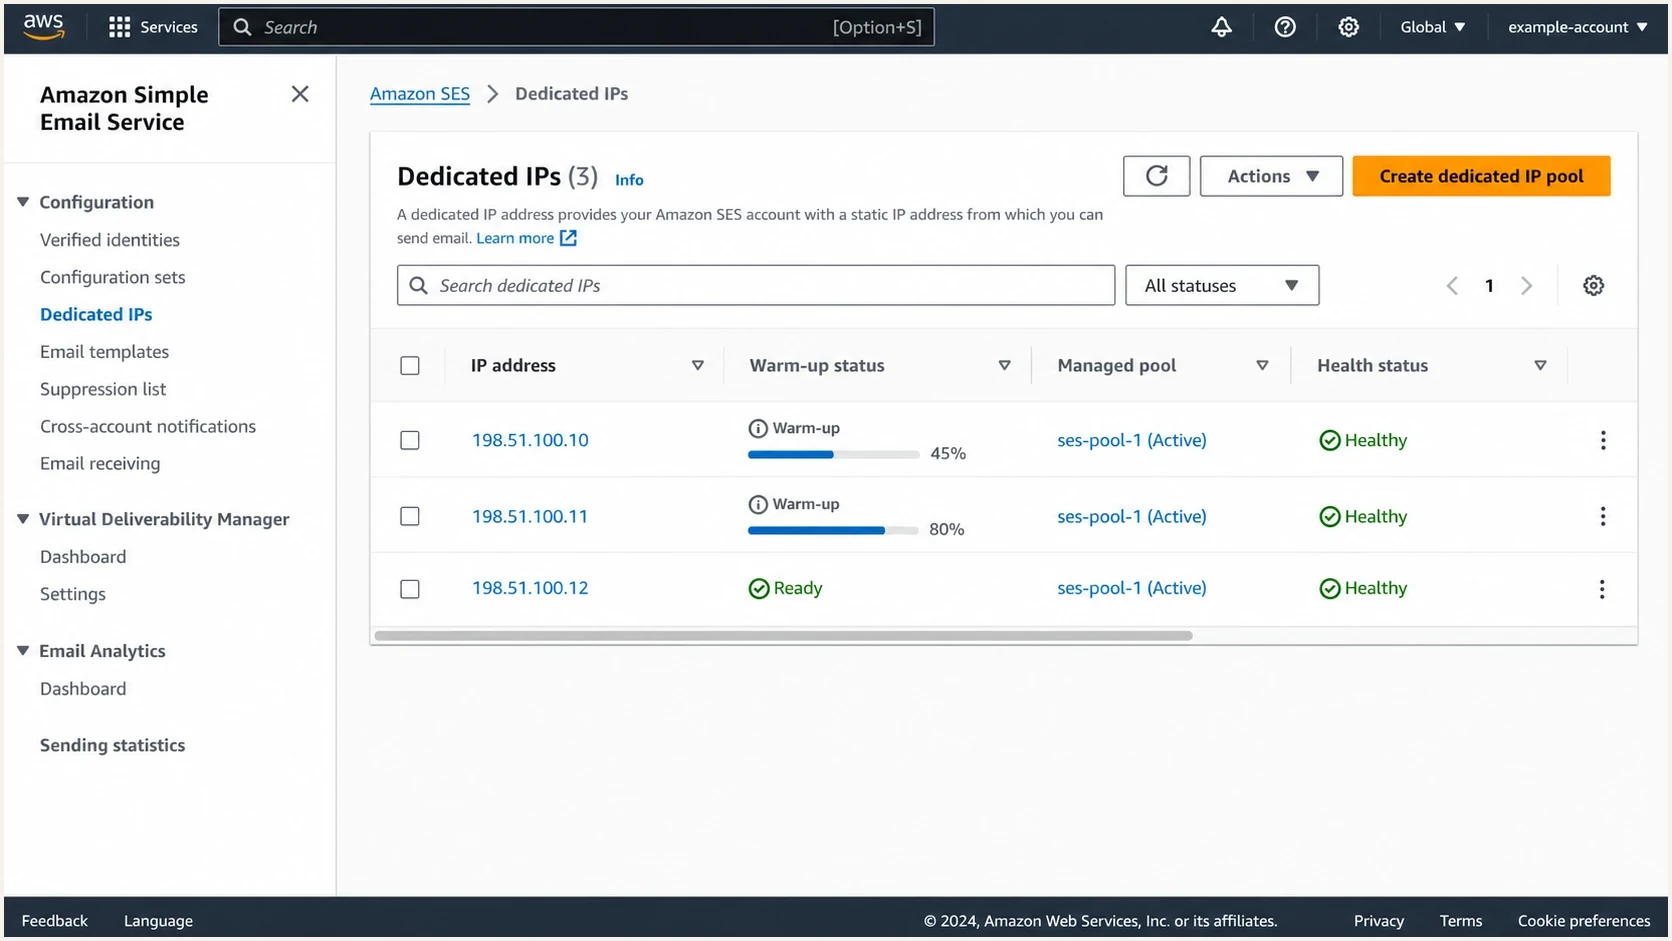Viewport: 1672px width, 941px height.
Task: Open Cookie preferences in footer
Action: [x=1584, y=921]
